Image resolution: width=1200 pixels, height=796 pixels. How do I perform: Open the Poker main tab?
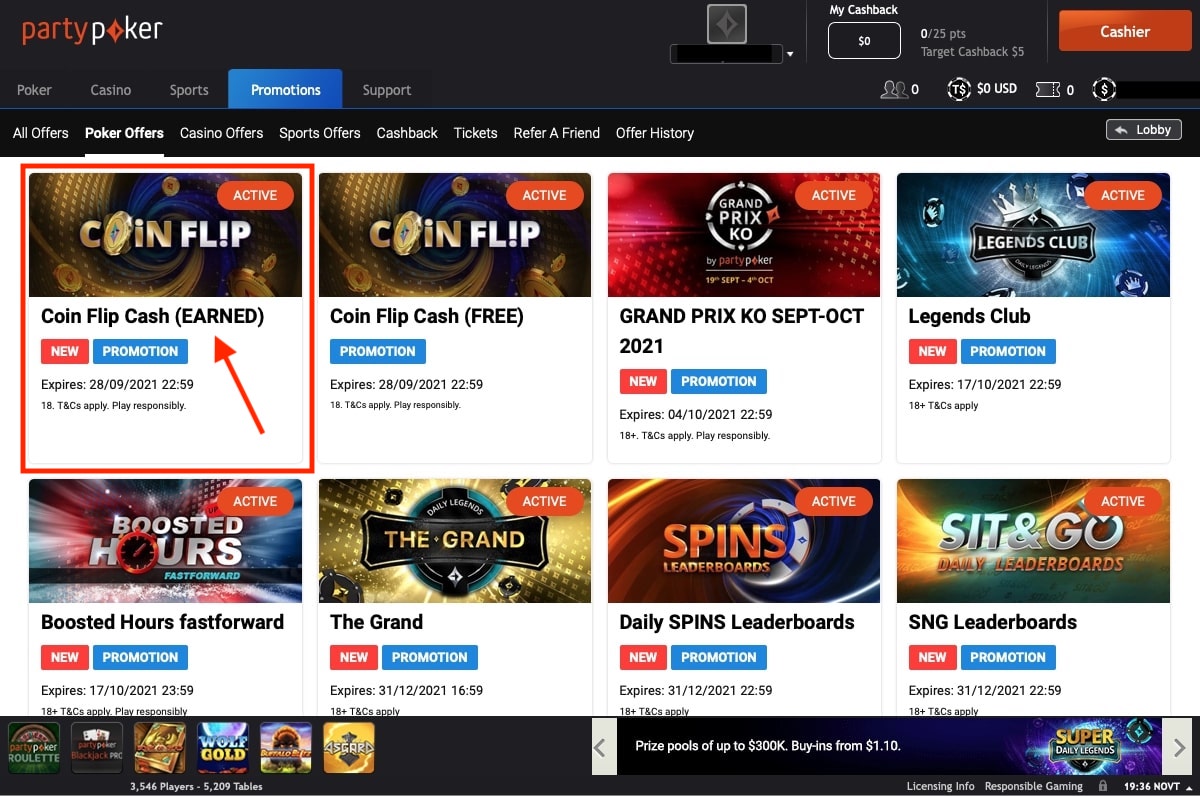click(34, 90)
